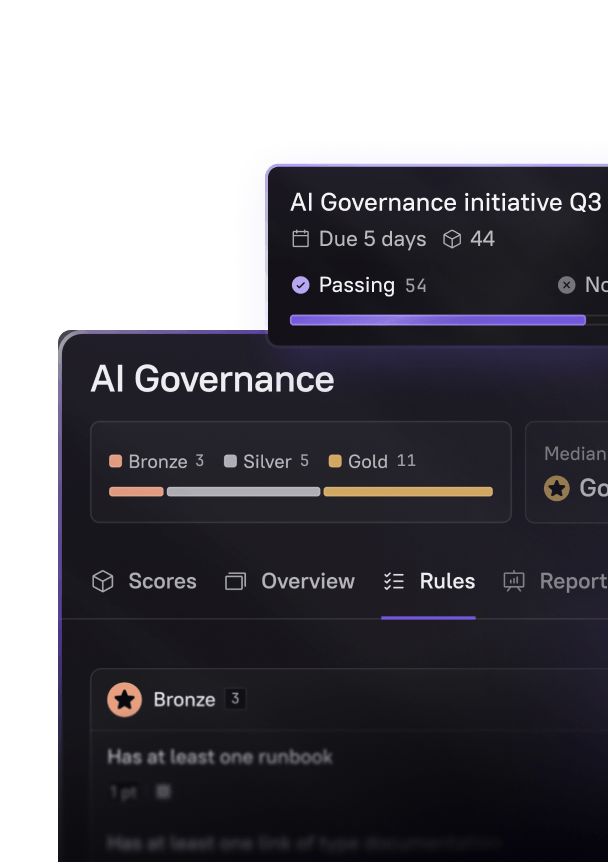Viewport: 608px width, 862px height.
Task: Click the Bronze rules count badge
Action: coord(235,699)
